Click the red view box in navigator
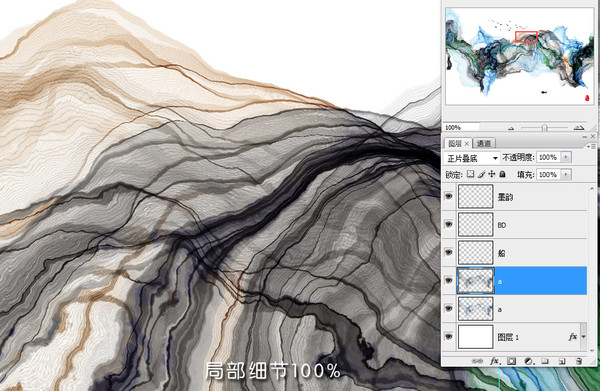Screen dimensions: 600x391 tap(526, 37)
